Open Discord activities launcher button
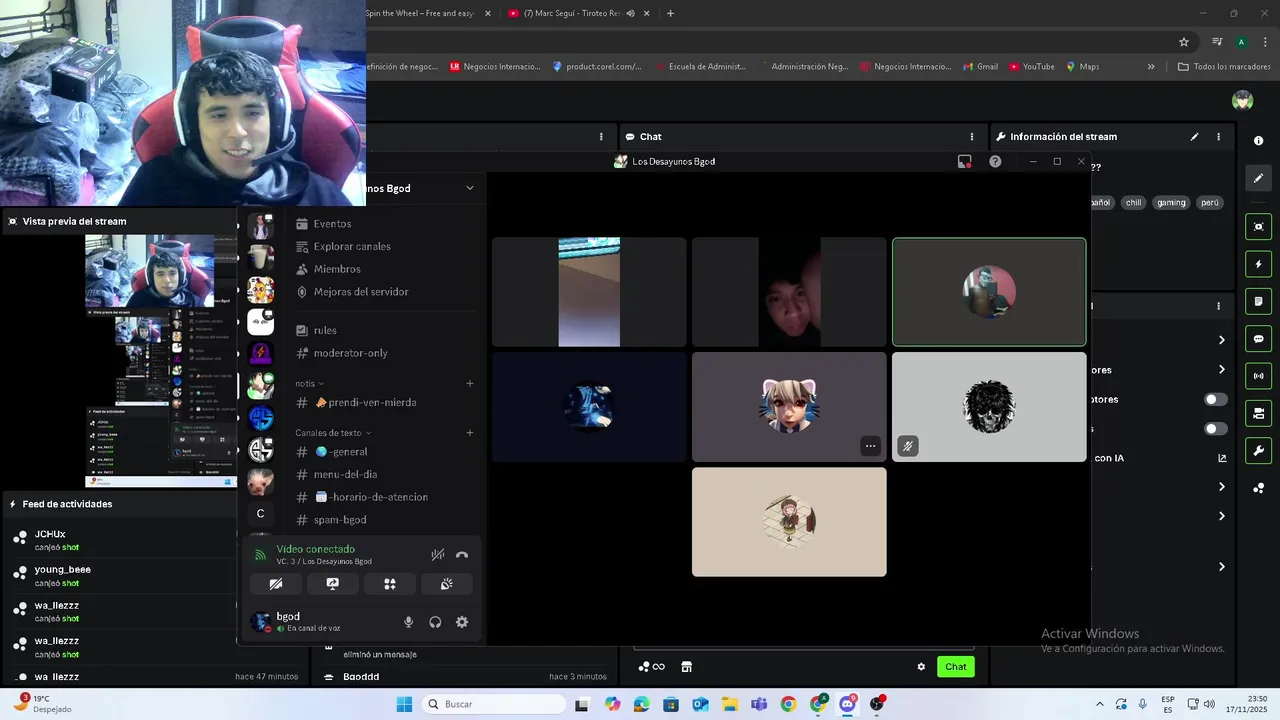This screenshot has height=720, width=1280. pyautogui.click(x=390, y=584)
